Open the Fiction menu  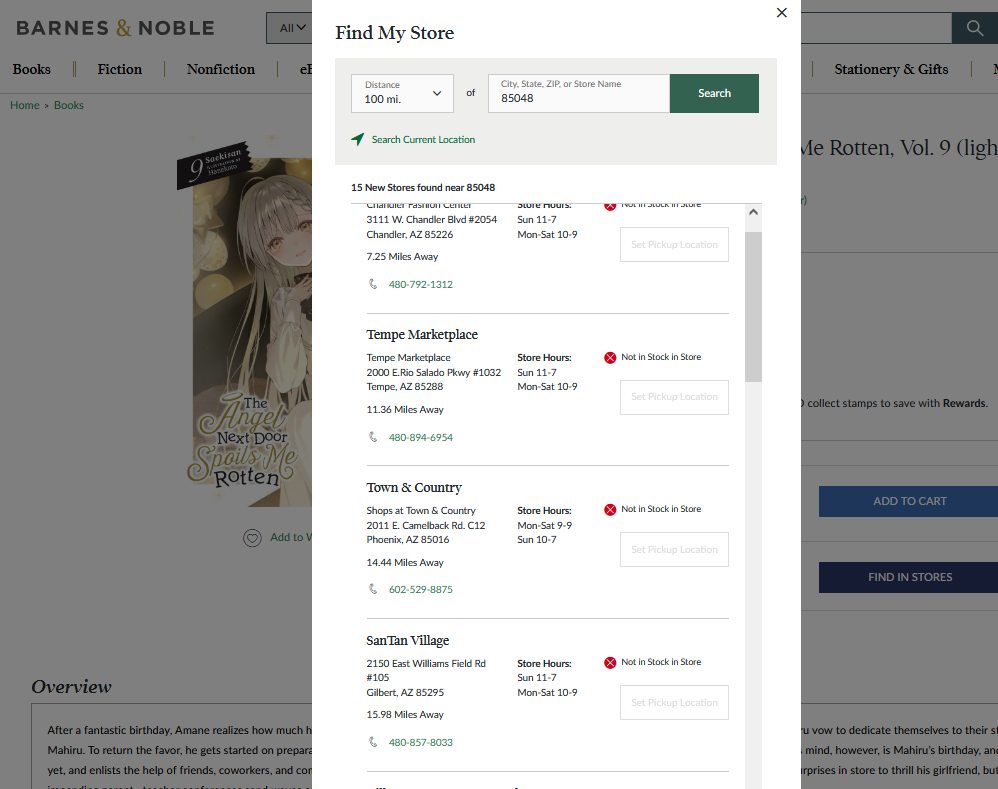click(x=120, y=69)
